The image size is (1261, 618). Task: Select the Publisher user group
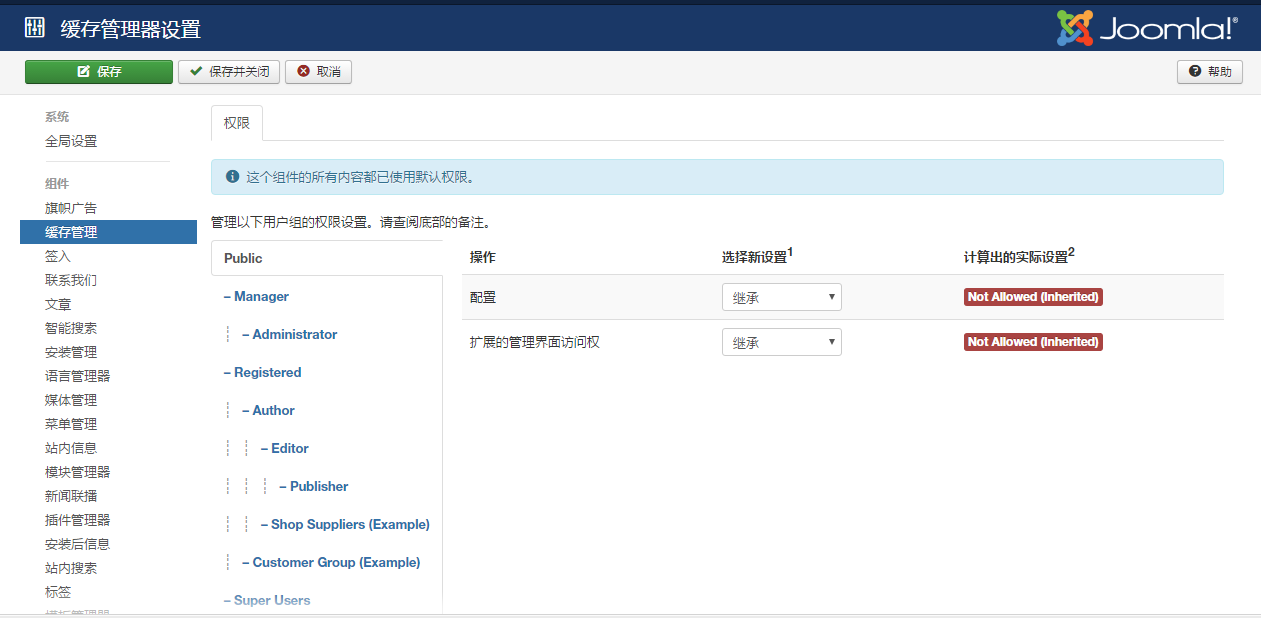(315, 486)
